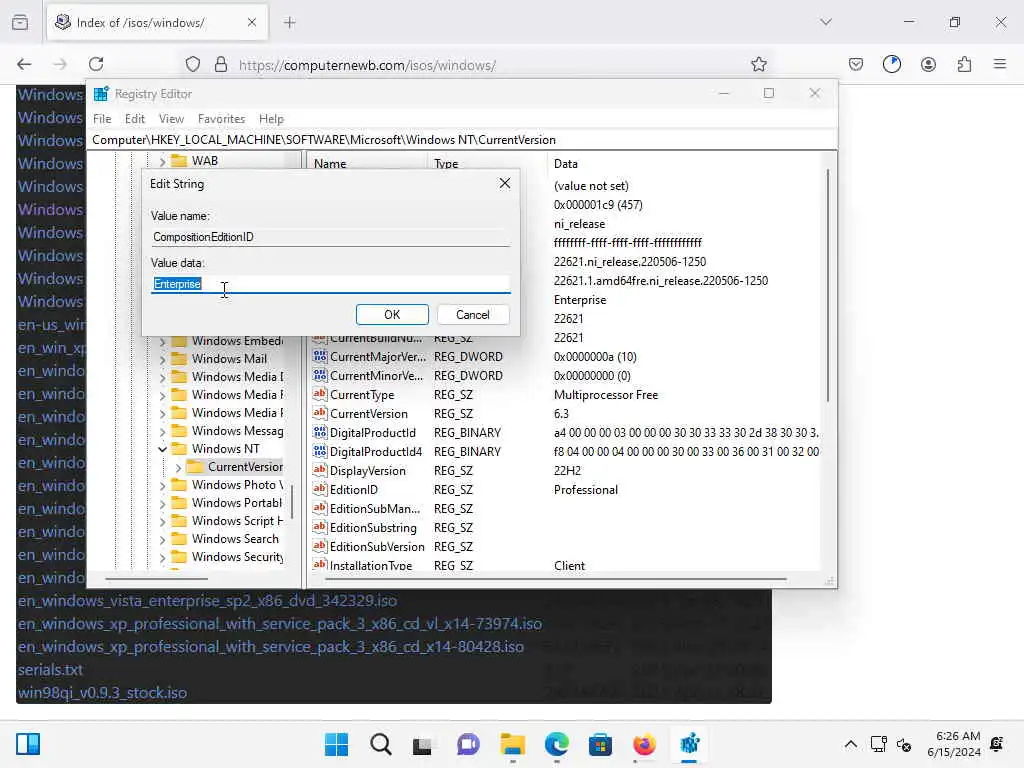Screen dimensions: 1024x768
Task: Open the Widgets panel on the taskbar
Action: click(28, 744)
